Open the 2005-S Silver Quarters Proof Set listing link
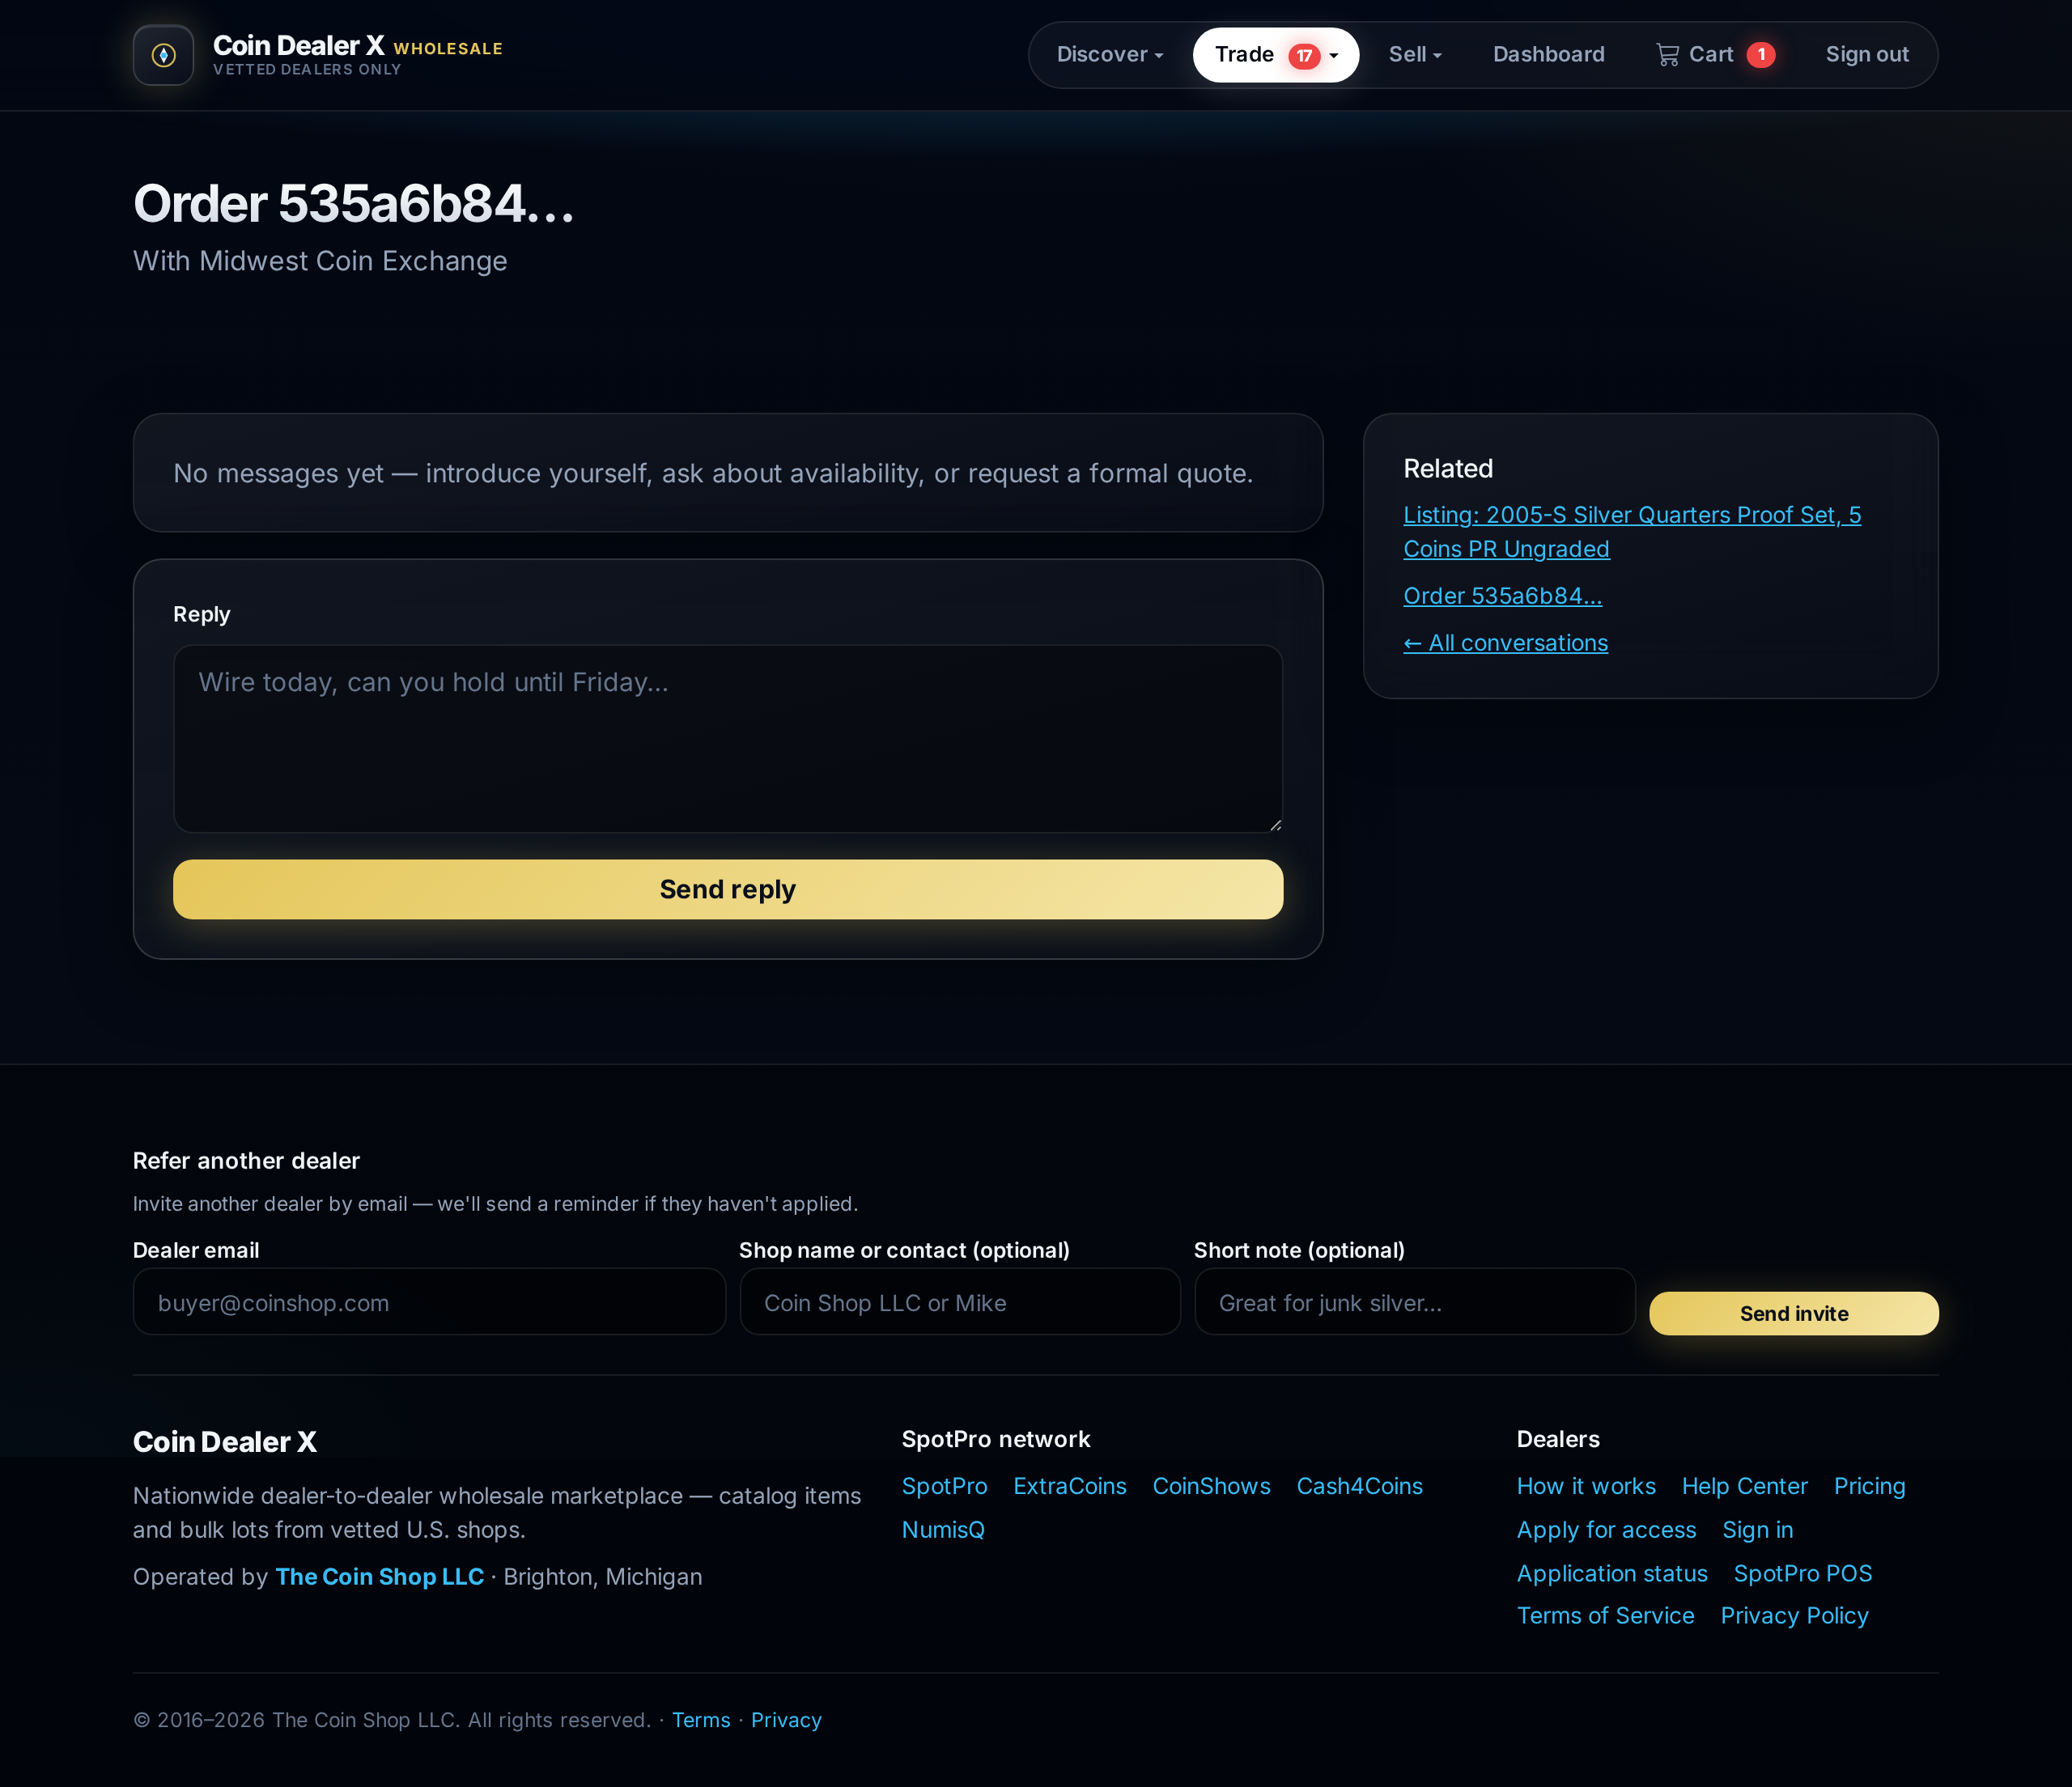 (x=1632, y=532)
